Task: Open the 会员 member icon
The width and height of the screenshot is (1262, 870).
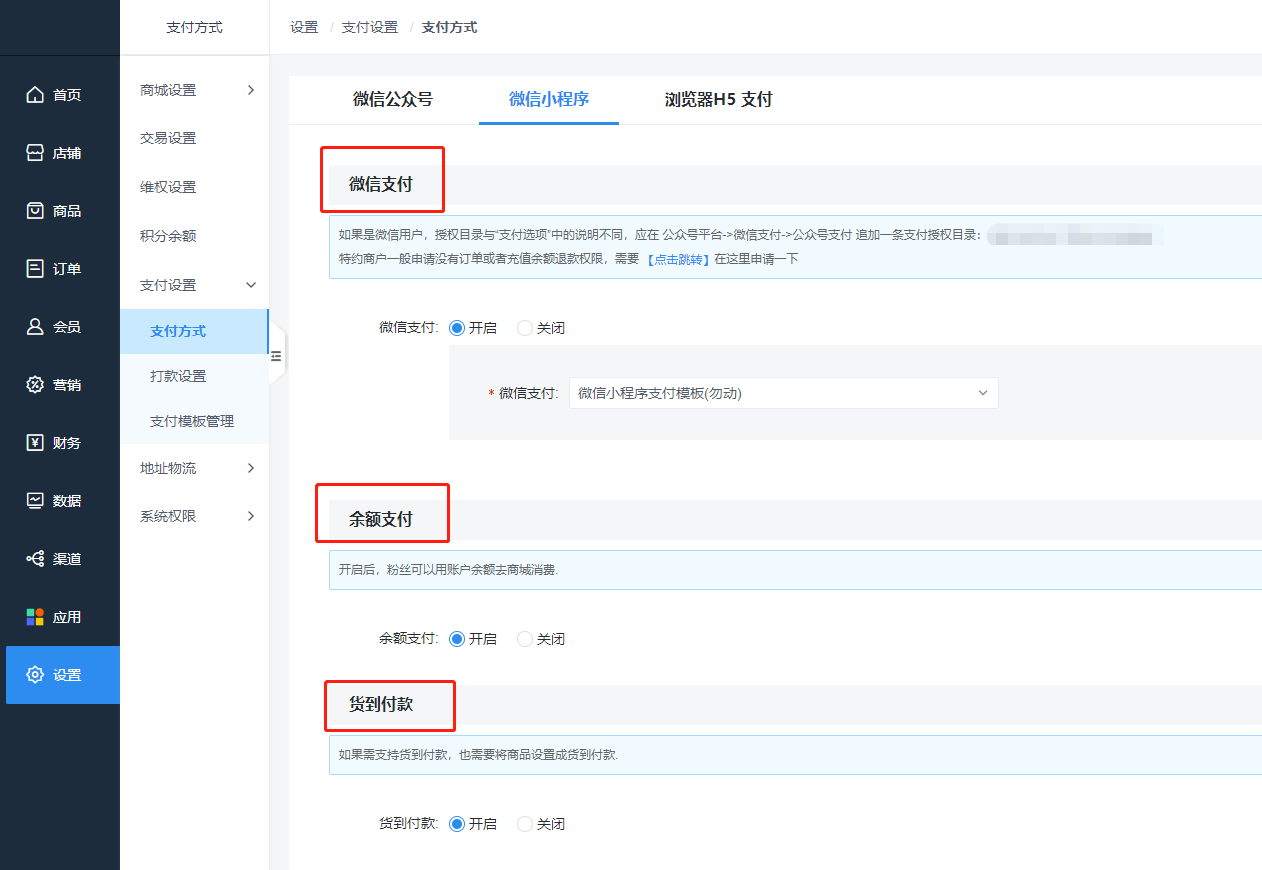Action: click(35, 327)
